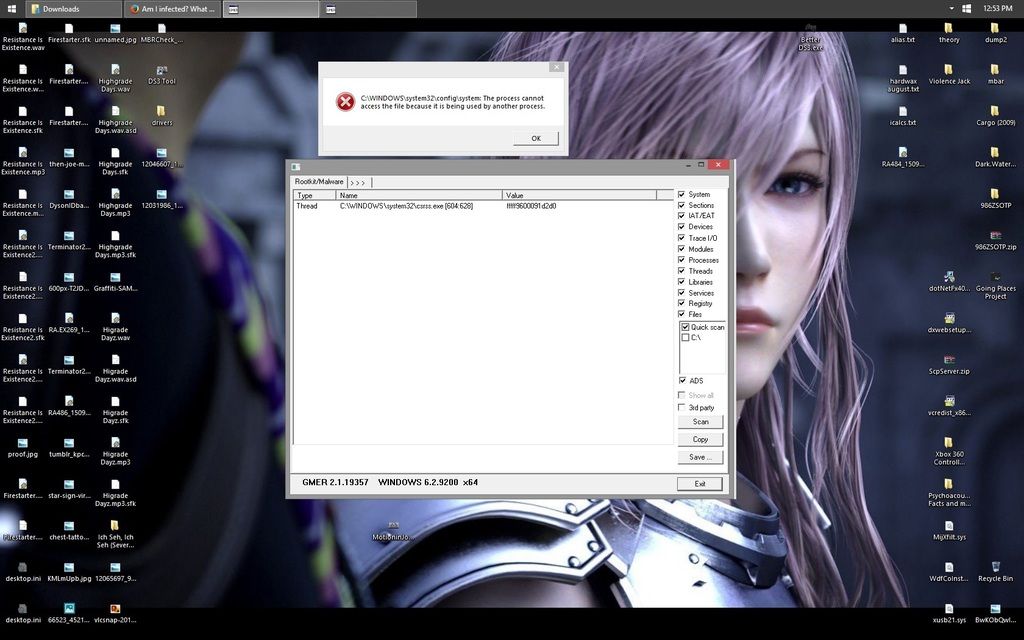The height and width of the screenshot is (640, 1024).
Task: Select the Better DS3.exe desktop icon
Action: [810, 37]
